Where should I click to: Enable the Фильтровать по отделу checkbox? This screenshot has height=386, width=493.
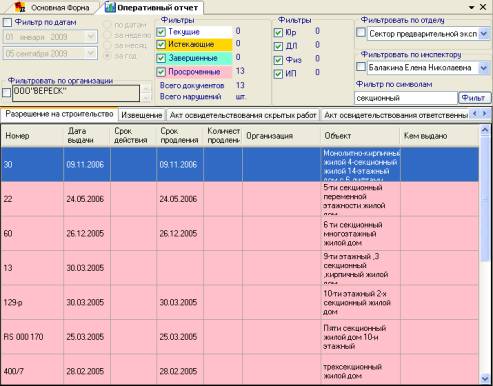pos(361,33)
